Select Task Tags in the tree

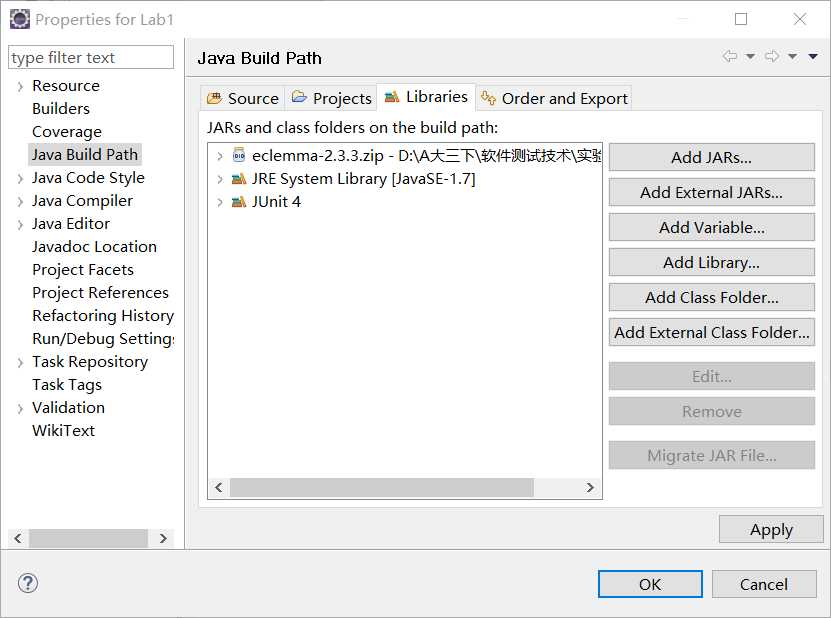pyautogui.click(x=67, y=384)
